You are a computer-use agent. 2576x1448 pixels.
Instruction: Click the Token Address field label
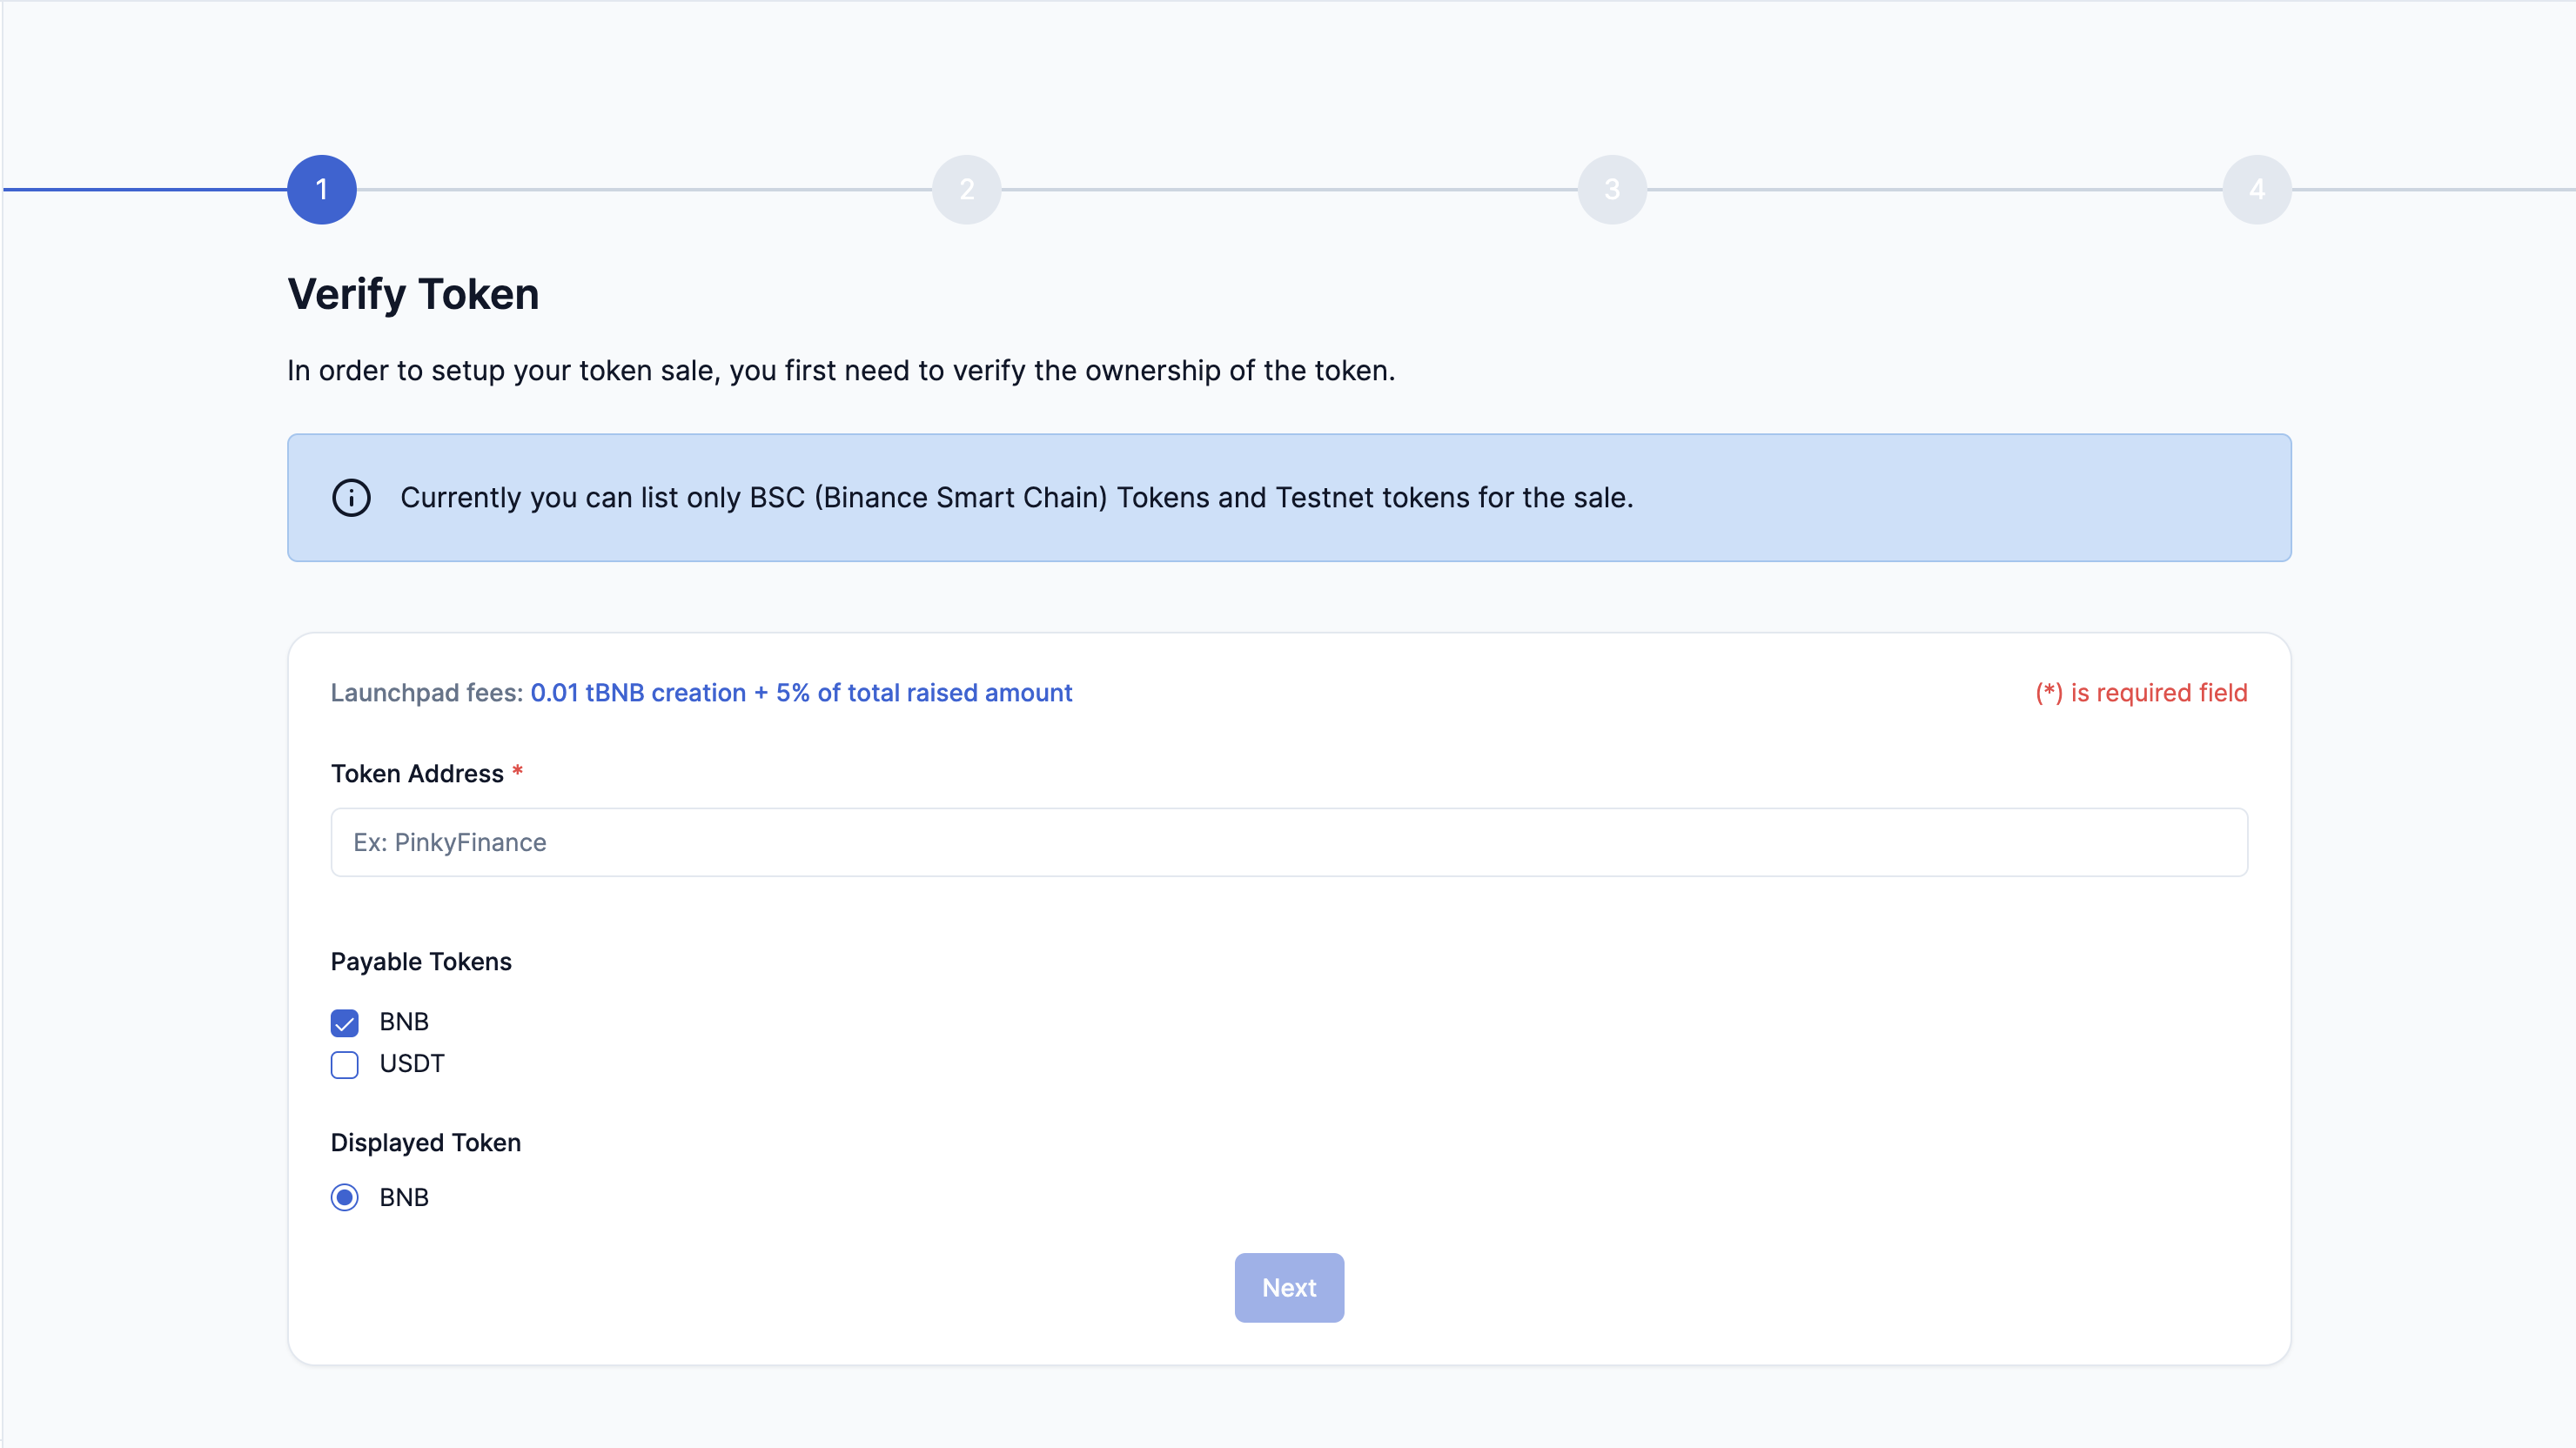(417, 773)
